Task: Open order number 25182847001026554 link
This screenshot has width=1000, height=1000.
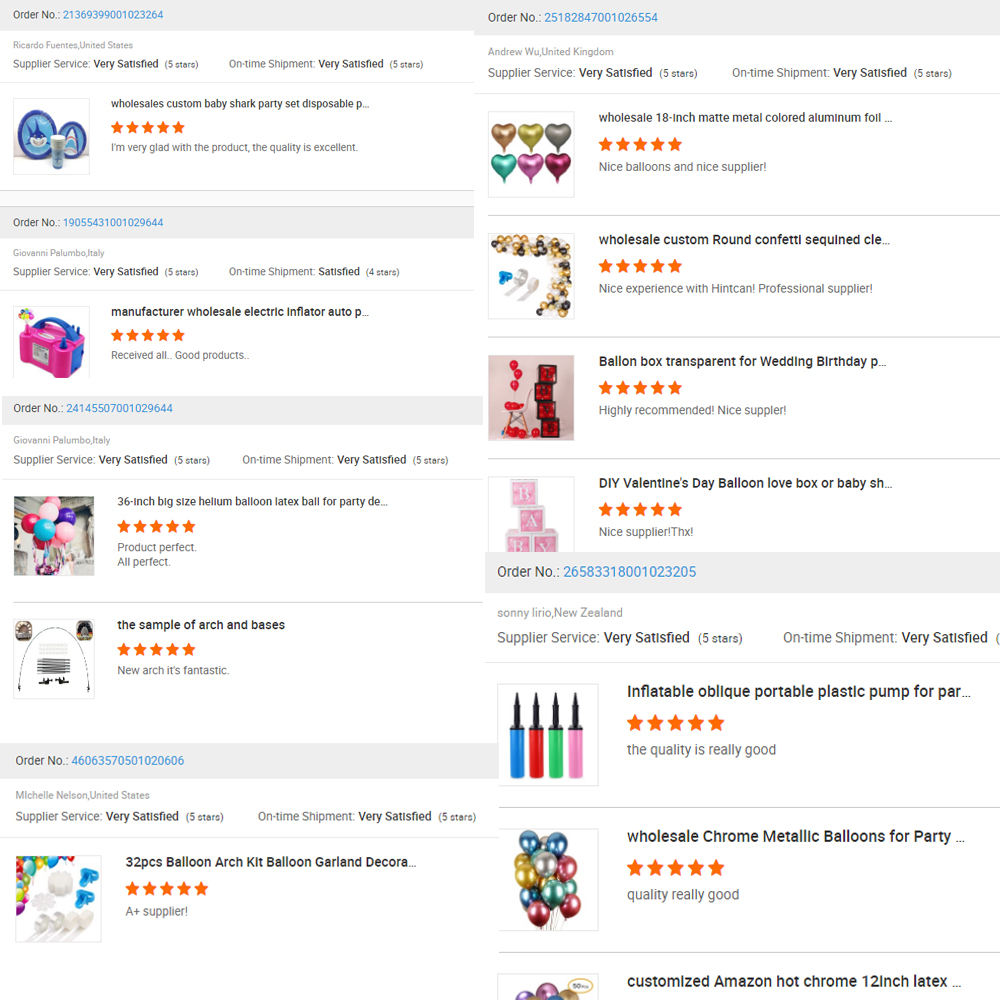Action: [x=601, y=18]
